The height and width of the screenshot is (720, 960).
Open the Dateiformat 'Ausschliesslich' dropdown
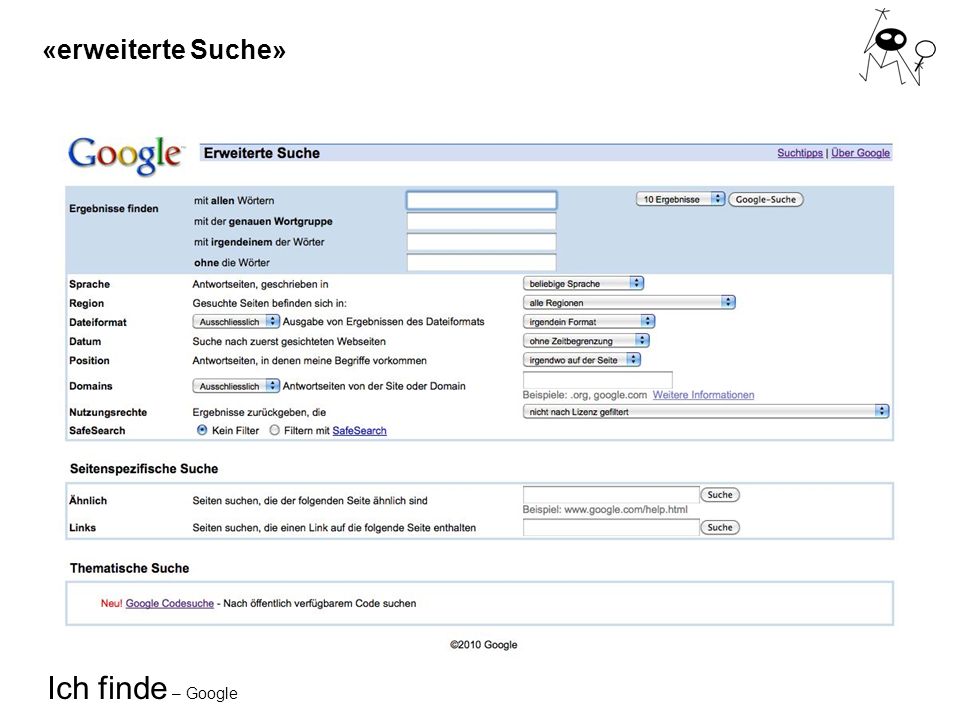point(236,321)
